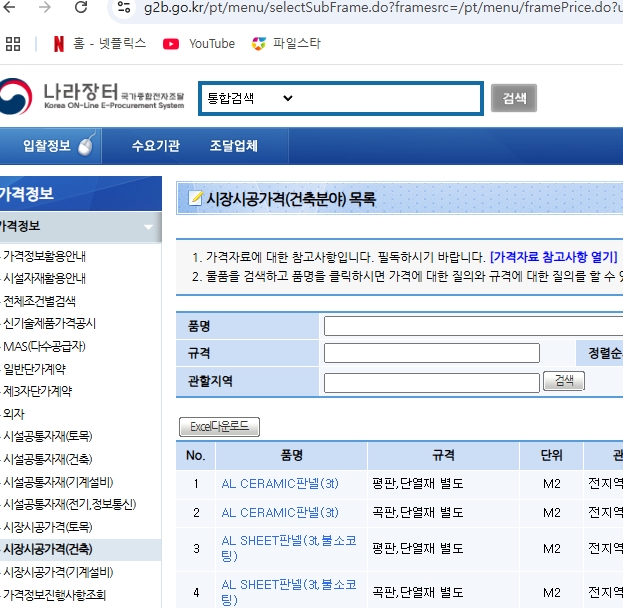This screenshot has height=608, width=623.
Task: Reload the current page
Action: [81, 8]
